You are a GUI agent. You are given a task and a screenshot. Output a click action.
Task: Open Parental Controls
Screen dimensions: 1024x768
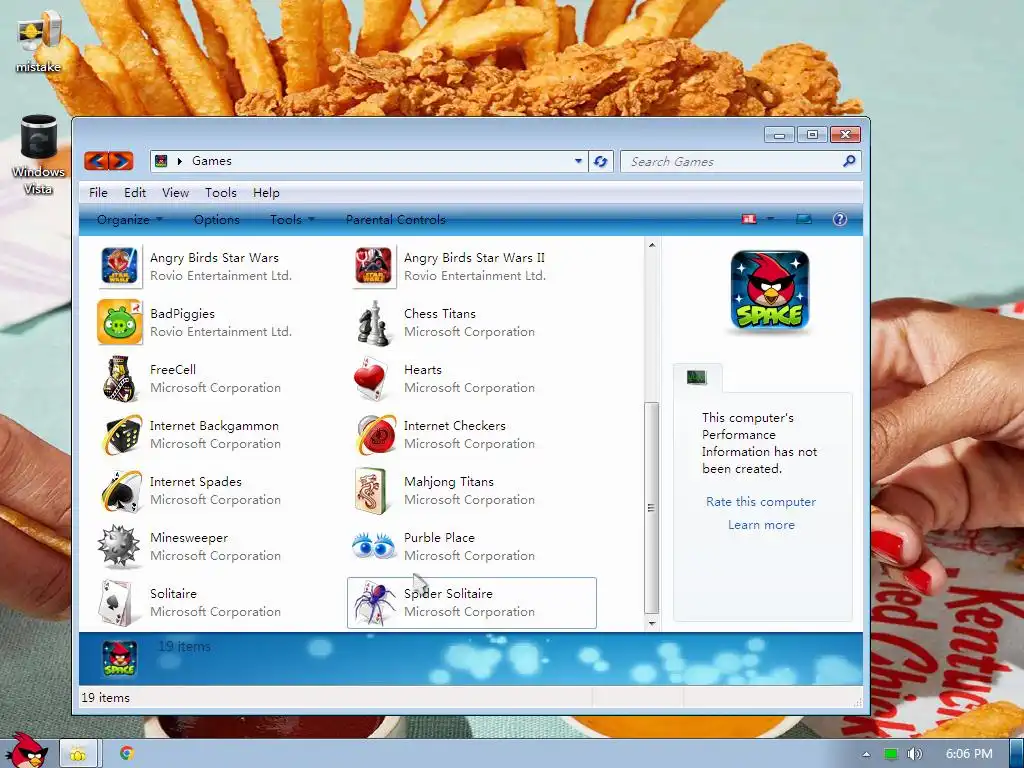coord(396,219)
